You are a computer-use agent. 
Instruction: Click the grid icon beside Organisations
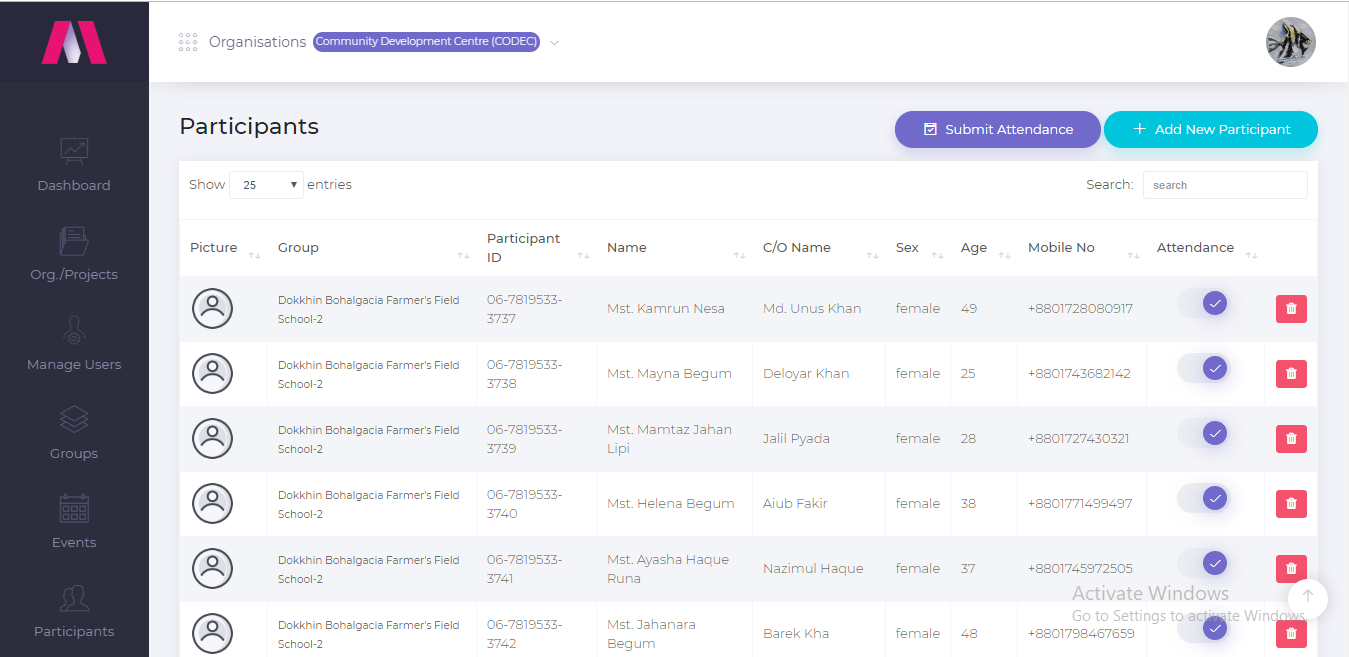pyautogui.click(x=188, y=42)
